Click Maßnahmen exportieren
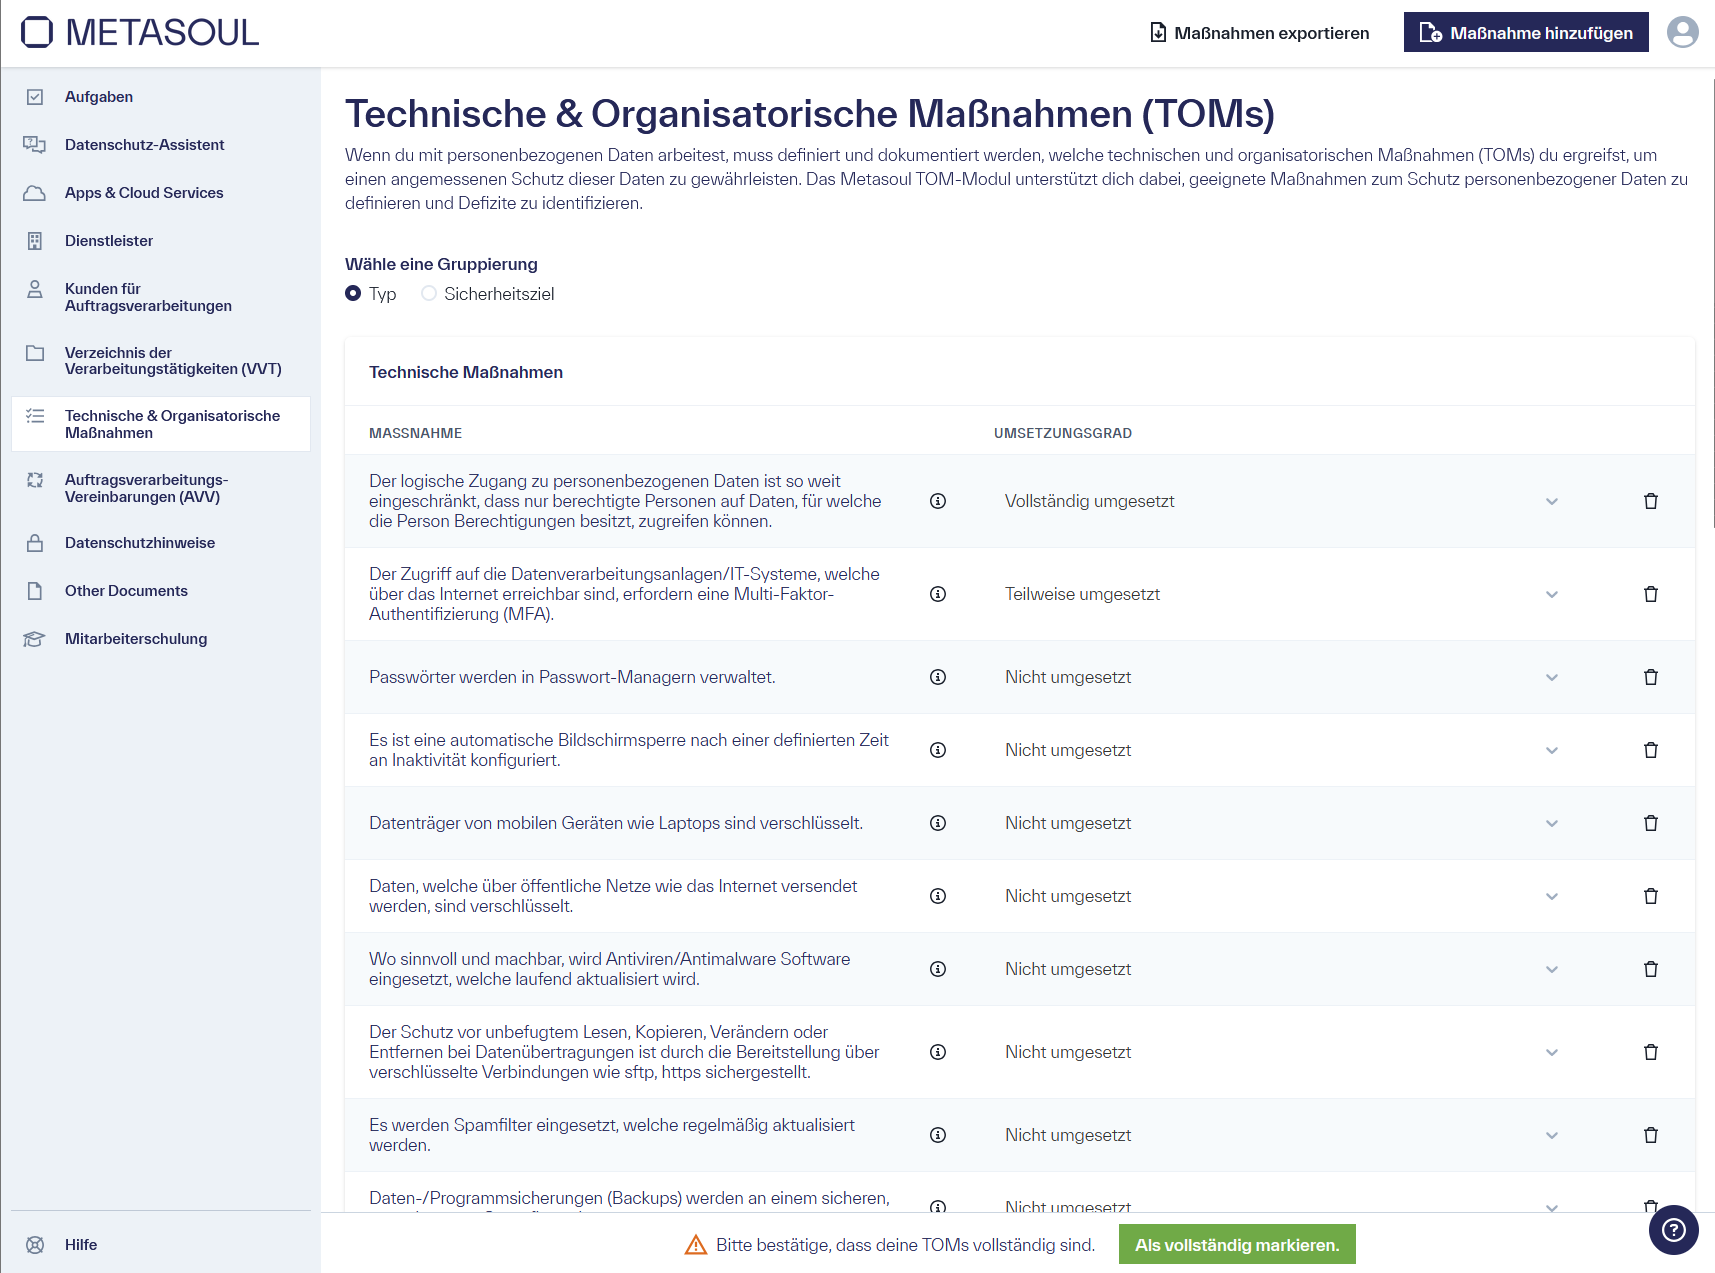The height and width of the screenshot is (1273, 1715). [1260, 32]
